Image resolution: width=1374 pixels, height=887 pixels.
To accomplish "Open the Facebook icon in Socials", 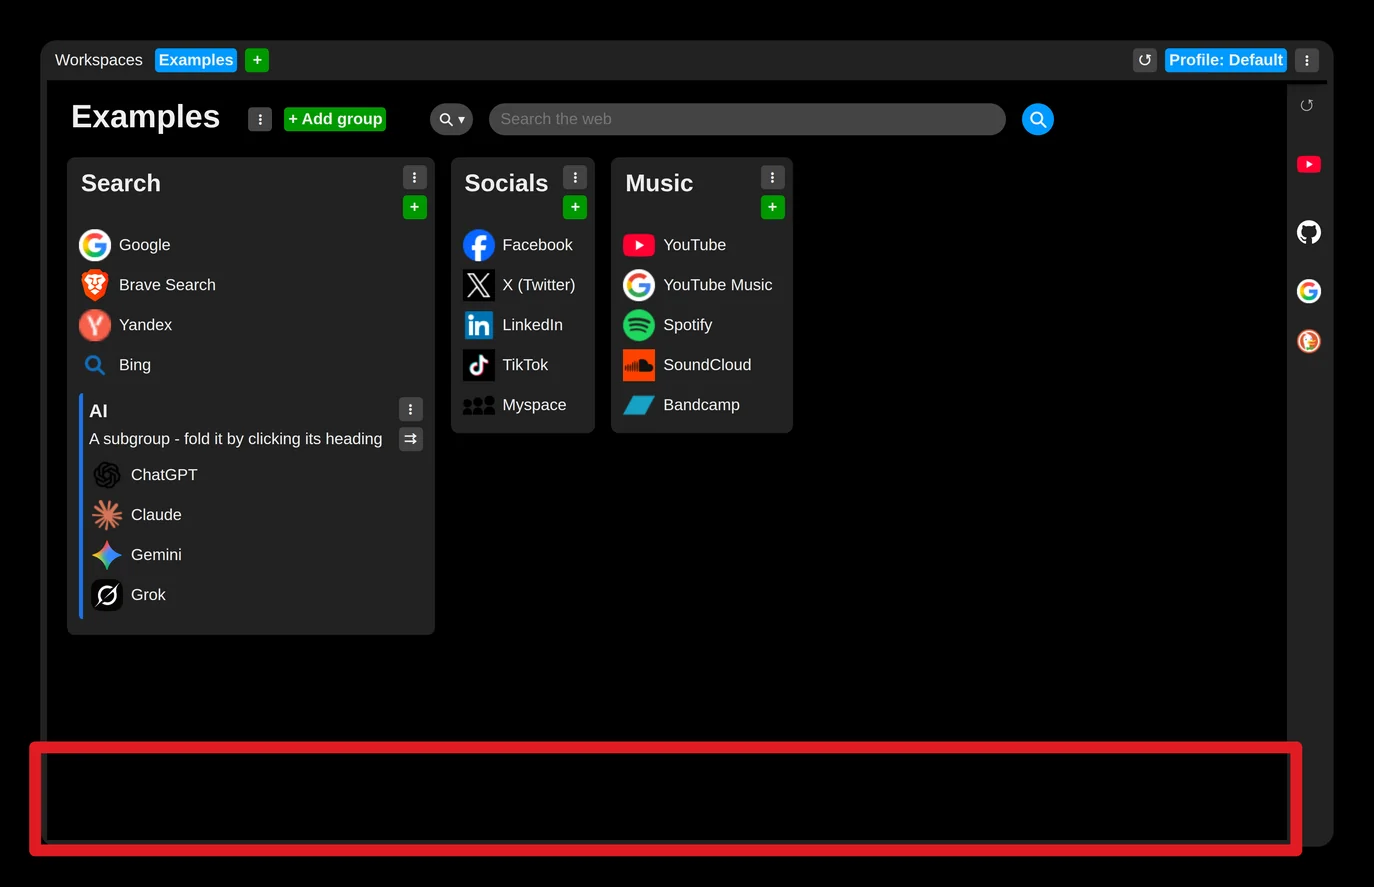I will pos(479,245).
